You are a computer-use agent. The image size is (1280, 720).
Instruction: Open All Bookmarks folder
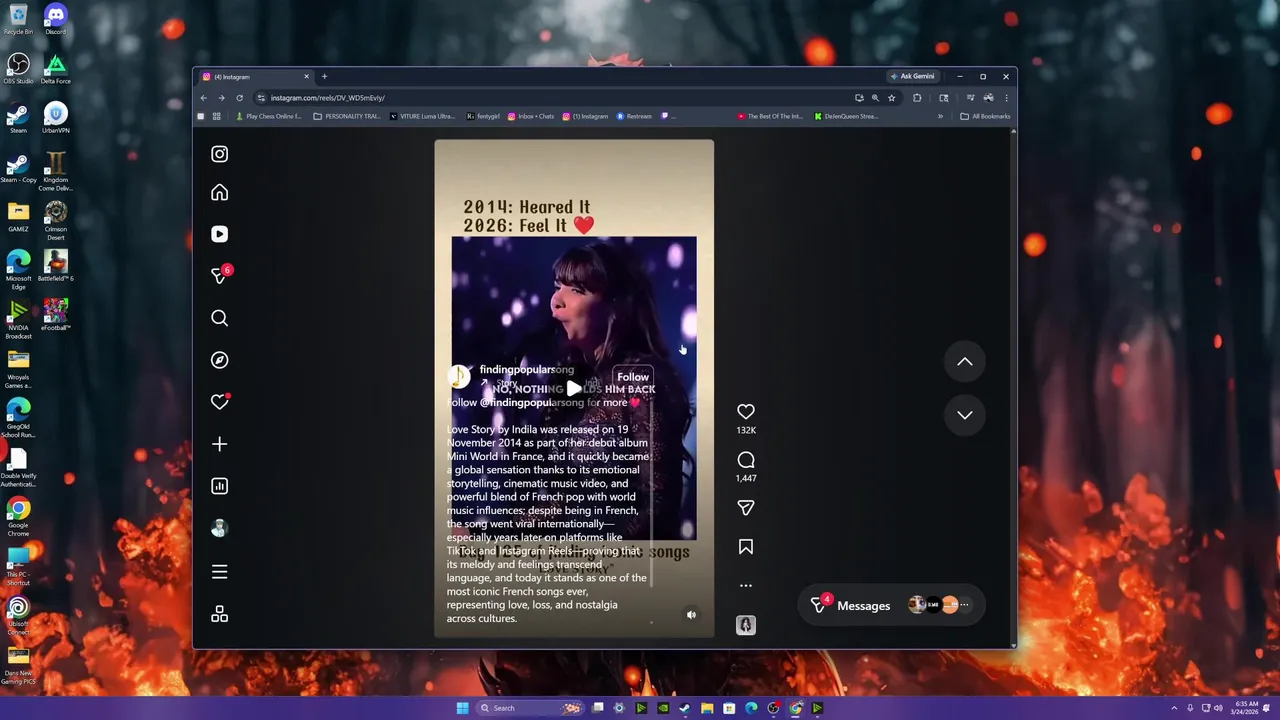[x=985, y=116]
